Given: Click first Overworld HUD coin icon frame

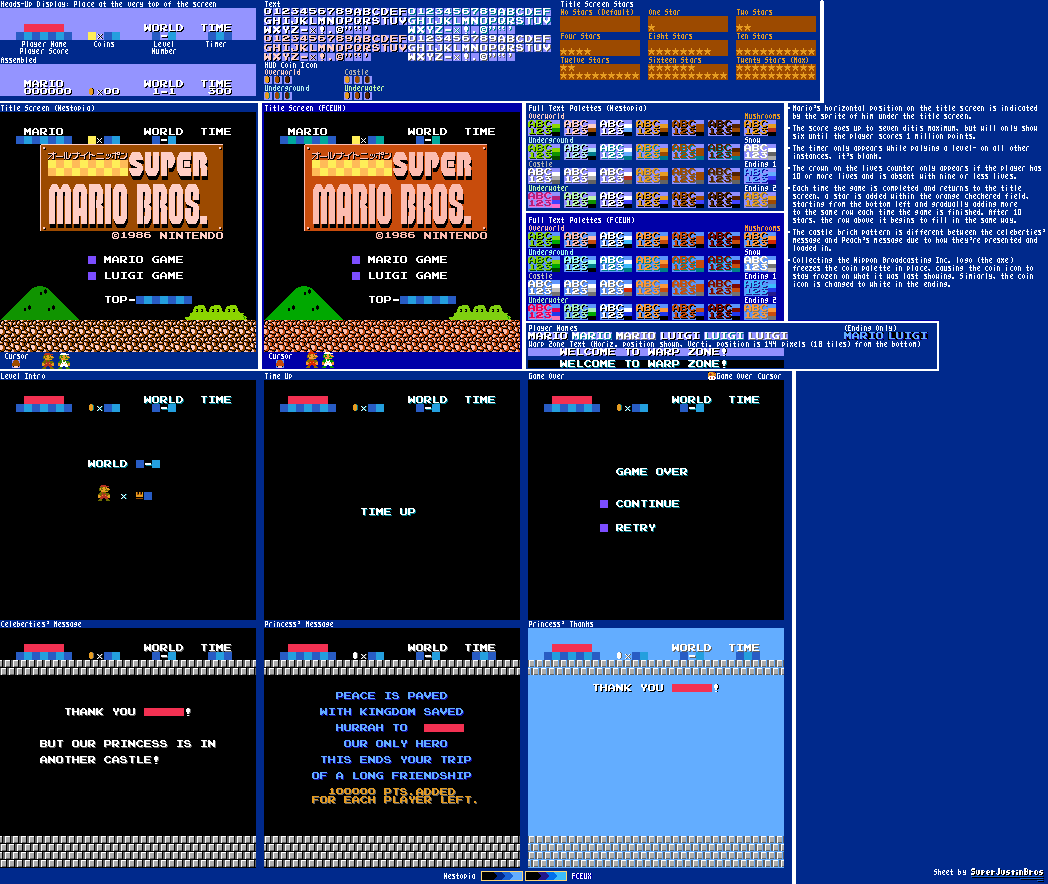Looking at the screenshot, I should (267, 80).
